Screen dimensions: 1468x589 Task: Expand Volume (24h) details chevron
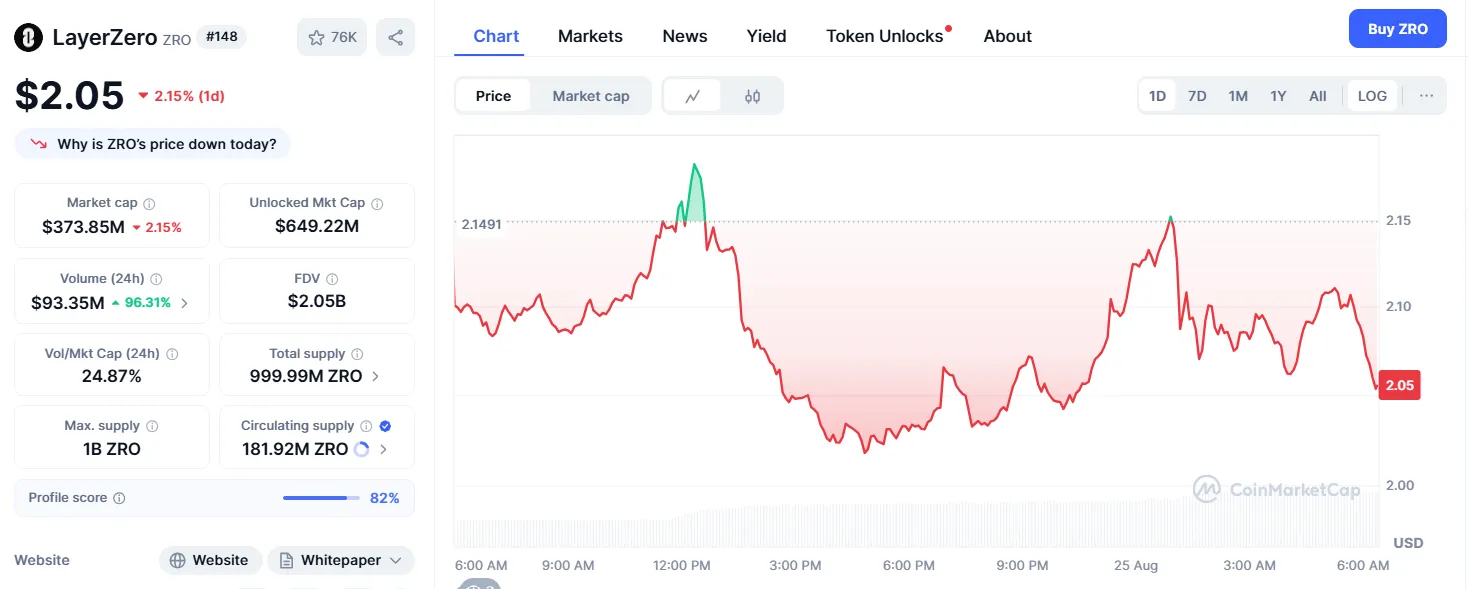click(184, 303)
